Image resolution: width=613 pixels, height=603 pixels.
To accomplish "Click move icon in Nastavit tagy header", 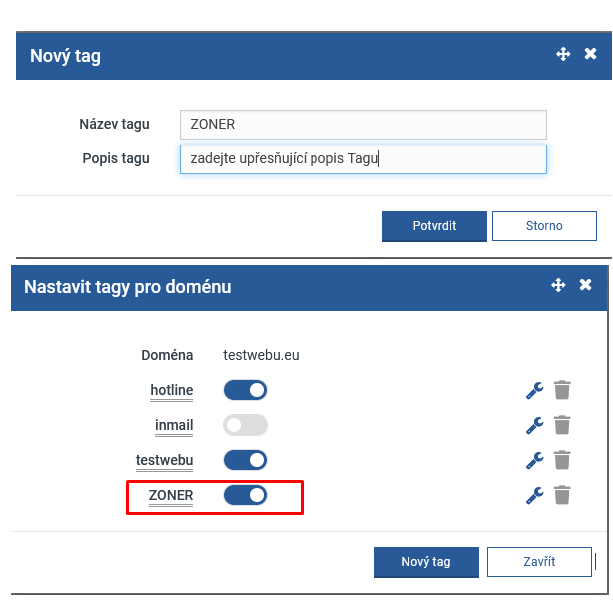I will tap(559, 286).
